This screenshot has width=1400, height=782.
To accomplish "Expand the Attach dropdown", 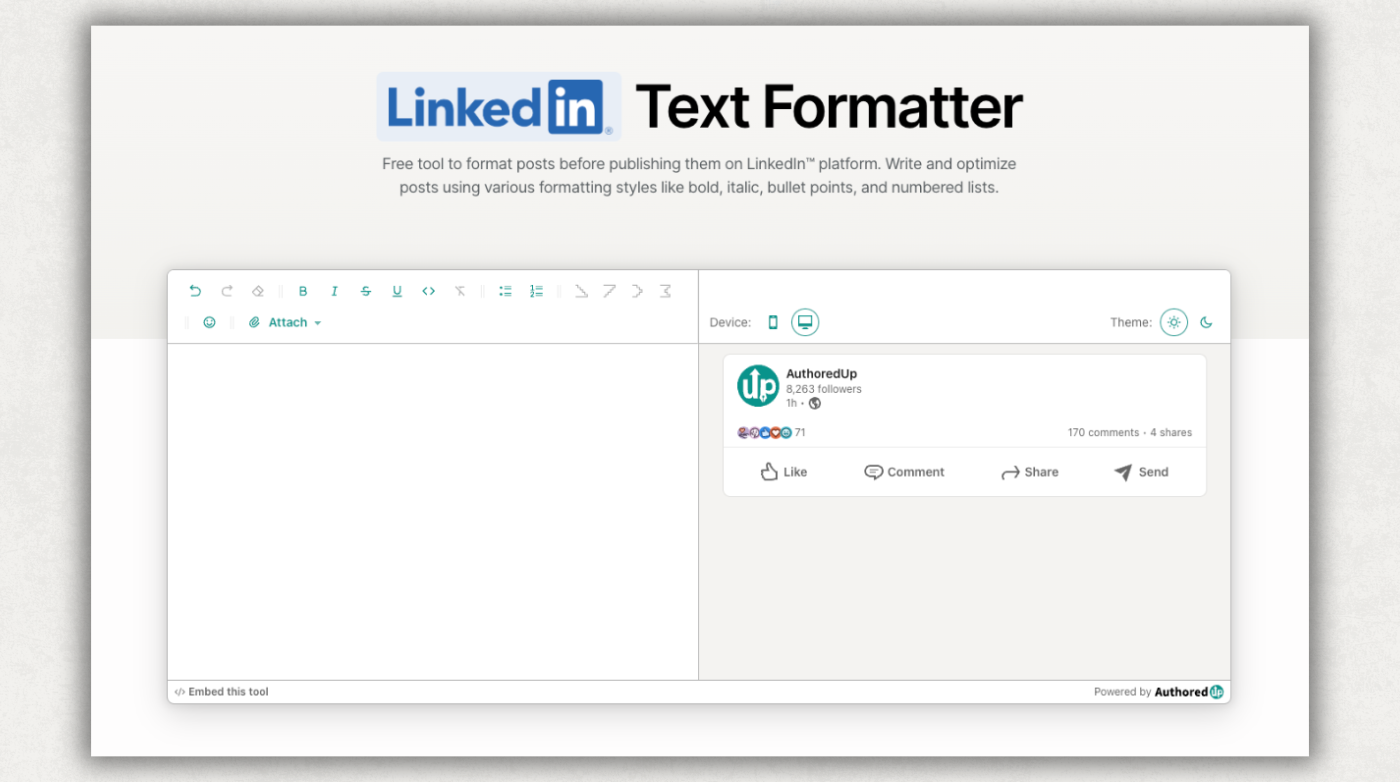I will pos(288,322).
